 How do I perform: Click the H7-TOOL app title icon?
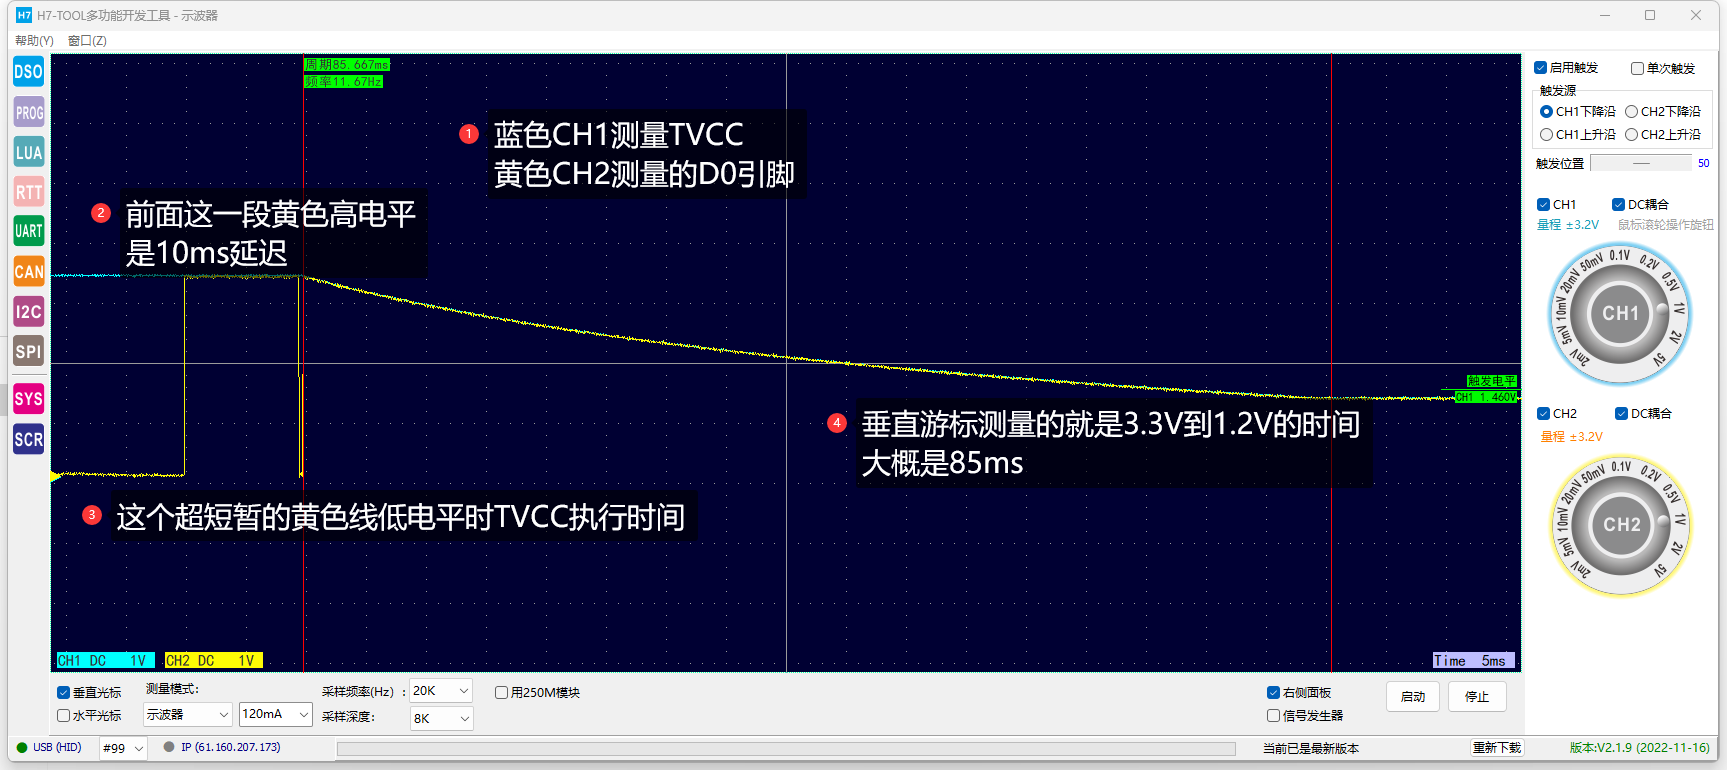point(24,15)
